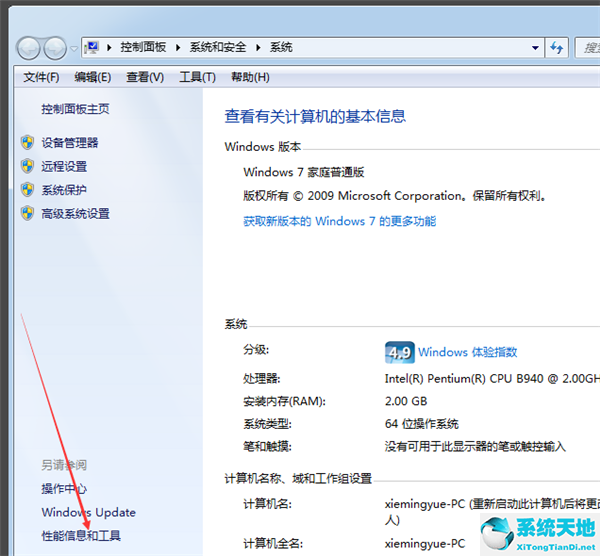The height and width of the screenshot is (556, 600).
Task: Open the recent pages dropdown beside Forward
Action: click(x=74, y=49)
